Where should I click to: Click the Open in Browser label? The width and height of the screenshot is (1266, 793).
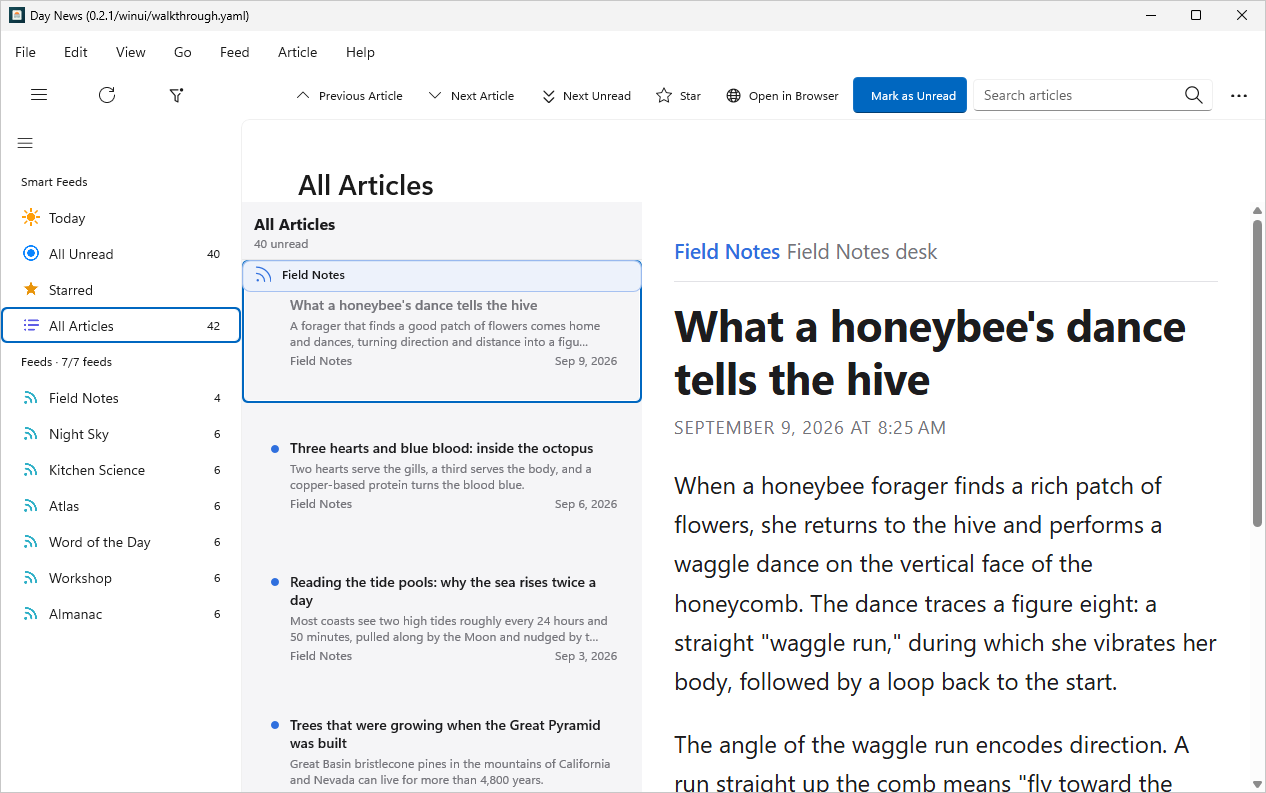pyautogui.click(x=794, y=96)
